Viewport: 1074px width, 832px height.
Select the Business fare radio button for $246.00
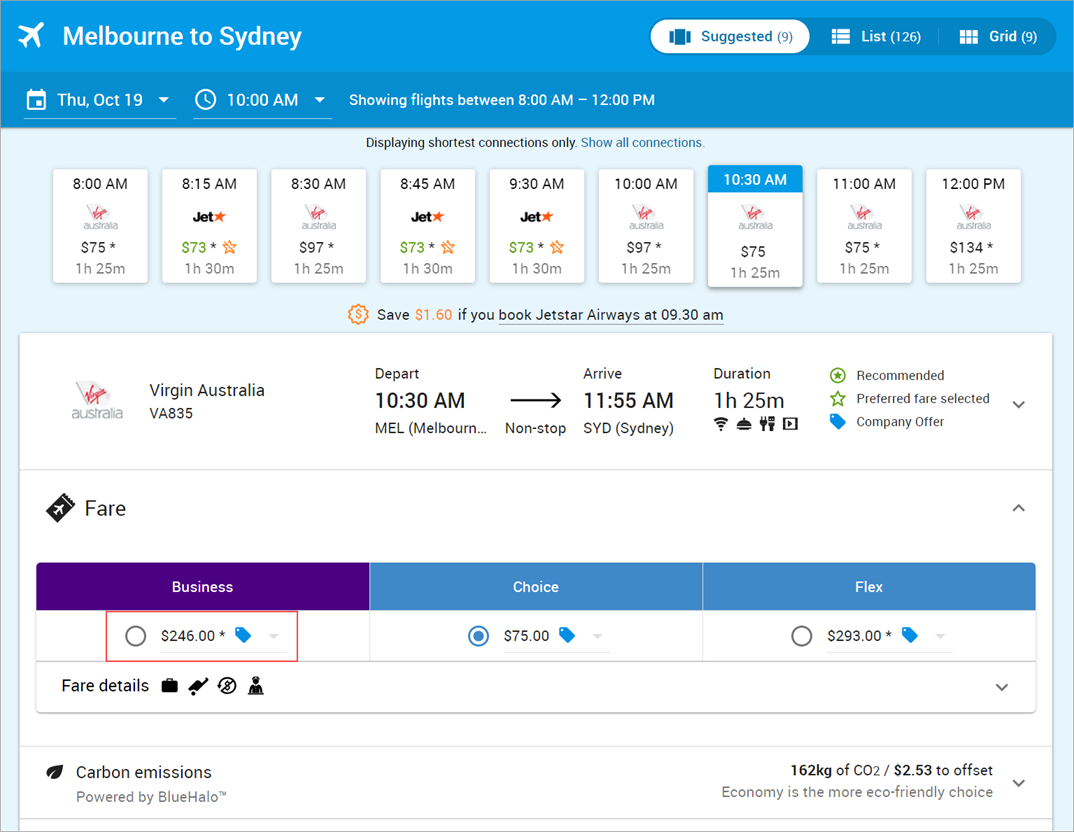(x=136, y=635)
